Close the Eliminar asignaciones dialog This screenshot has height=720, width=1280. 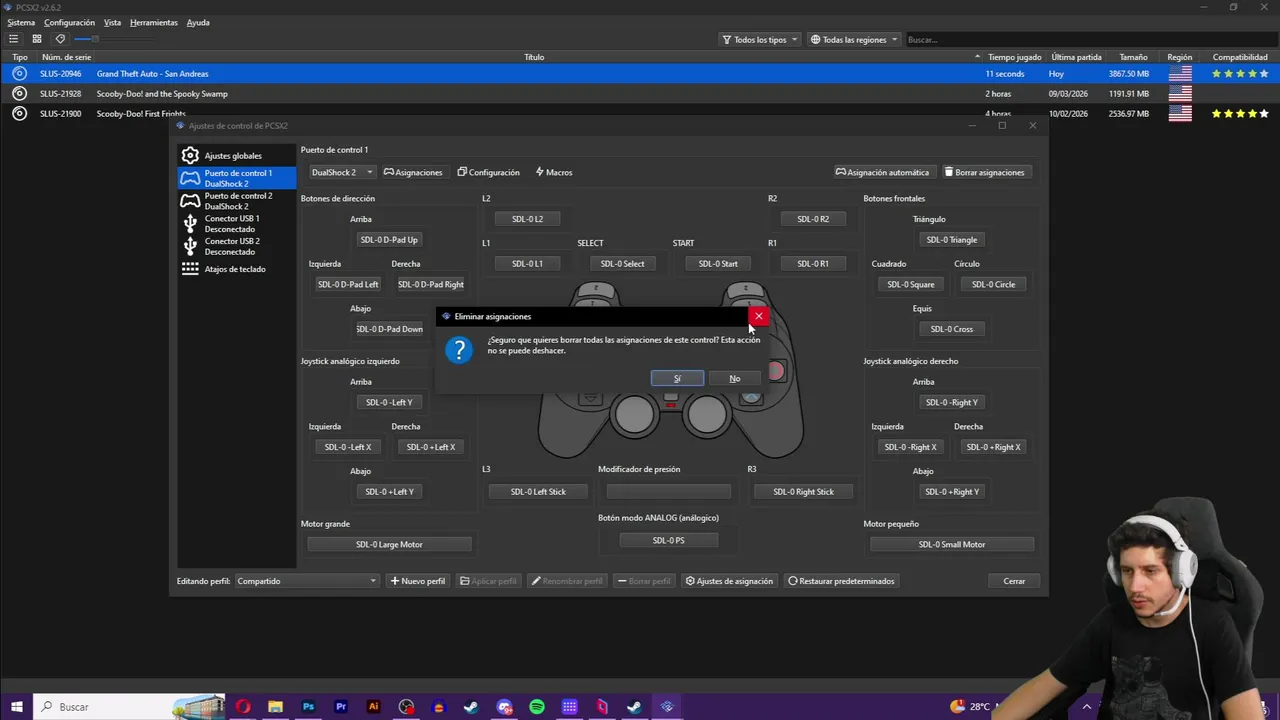(758, 316)
